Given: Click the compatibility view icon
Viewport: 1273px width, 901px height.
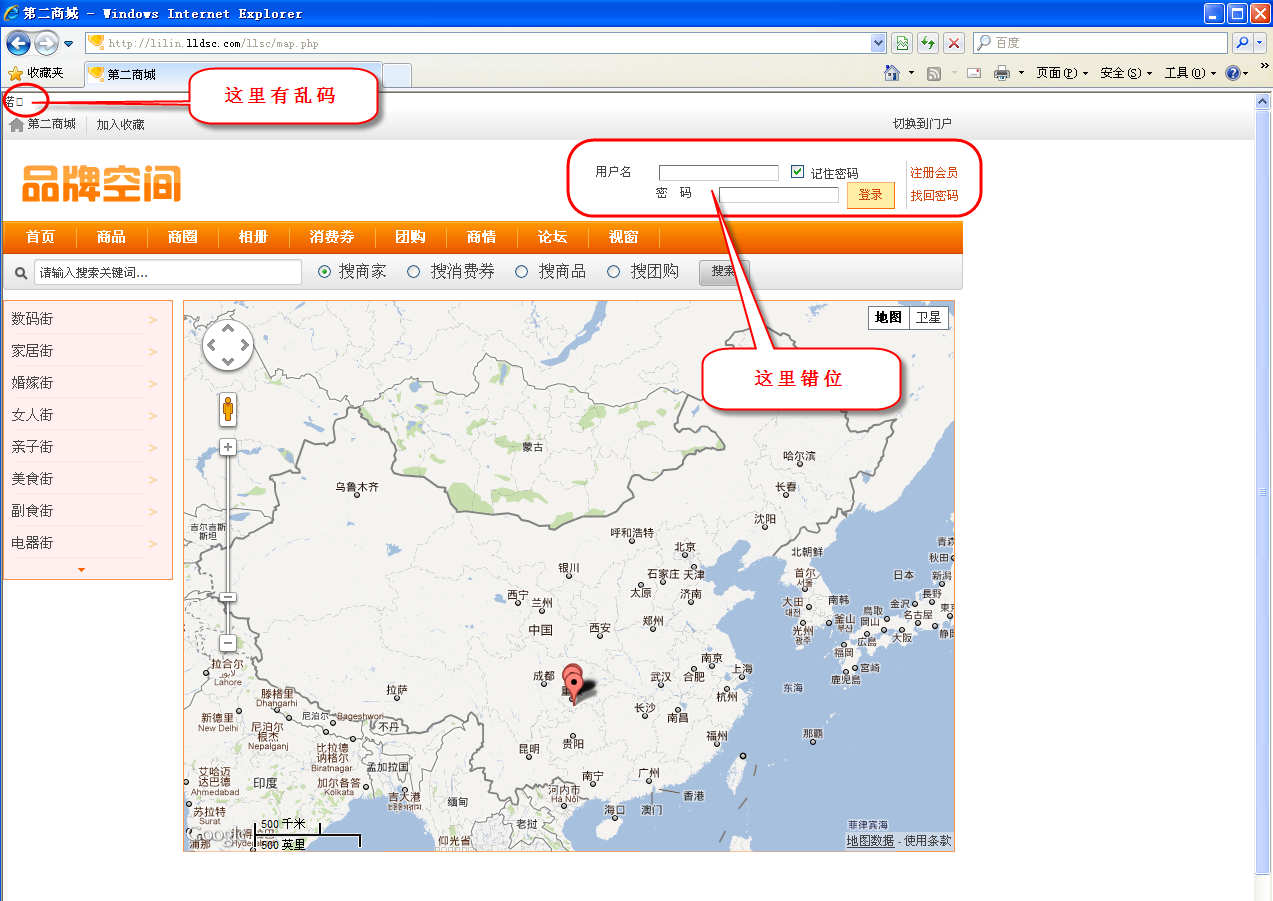Looking at the screenshot, I should (902, 43).
